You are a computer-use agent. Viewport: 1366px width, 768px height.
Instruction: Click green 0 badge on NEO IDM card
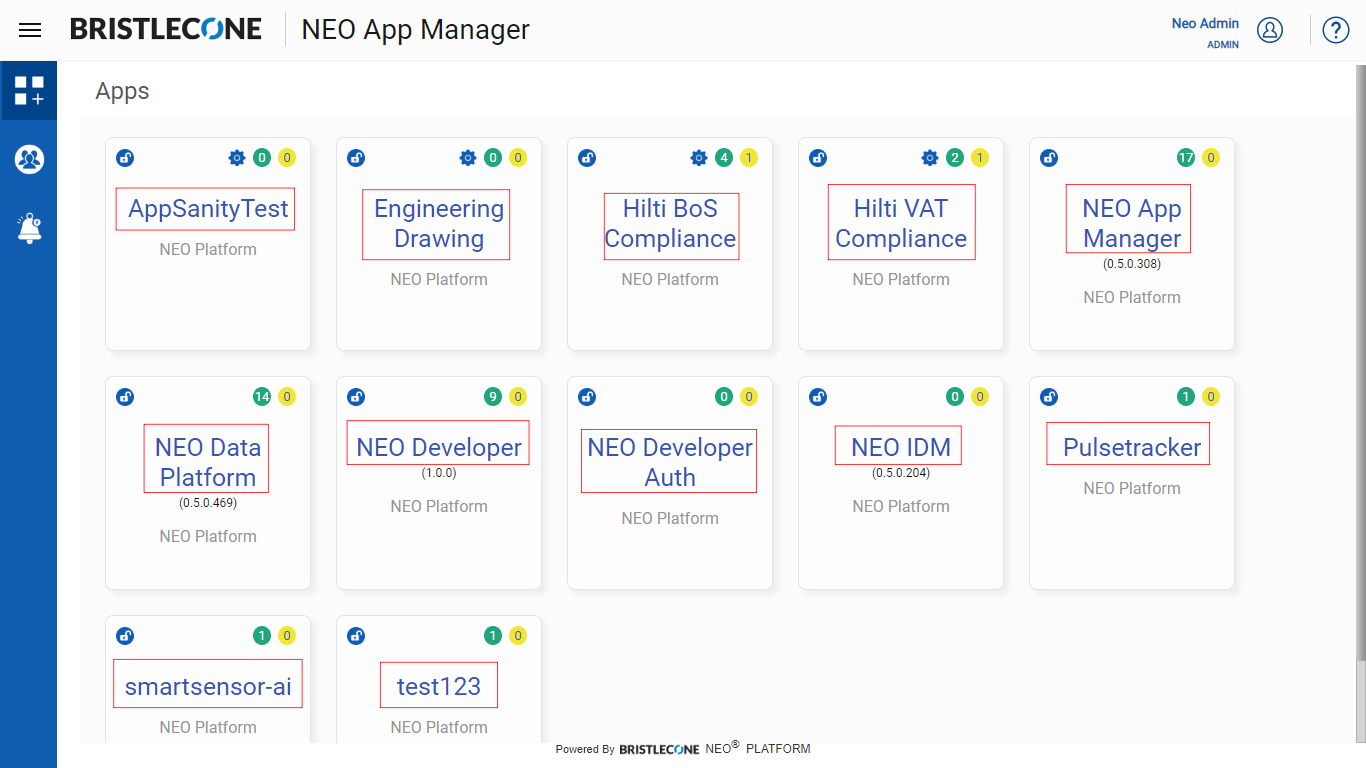(955, 397)
